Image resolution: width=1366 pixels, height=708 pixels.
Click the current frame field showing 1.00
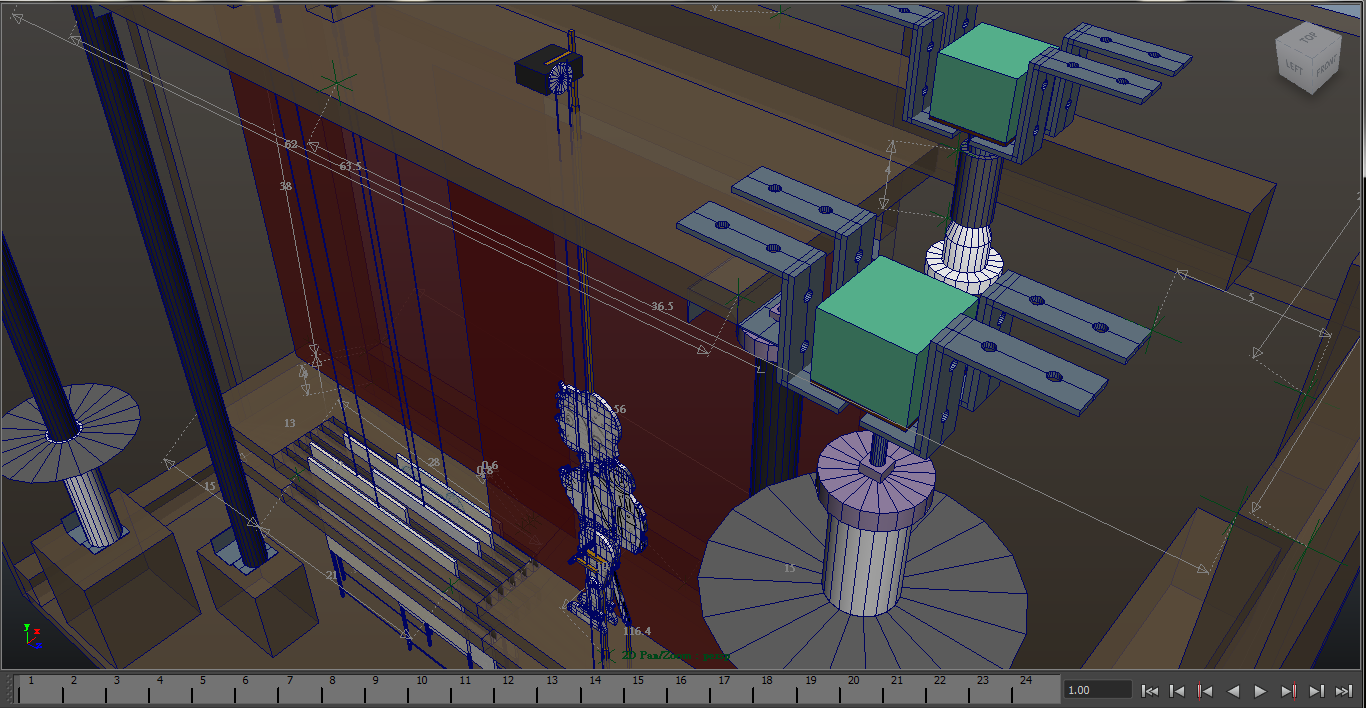1097,690
